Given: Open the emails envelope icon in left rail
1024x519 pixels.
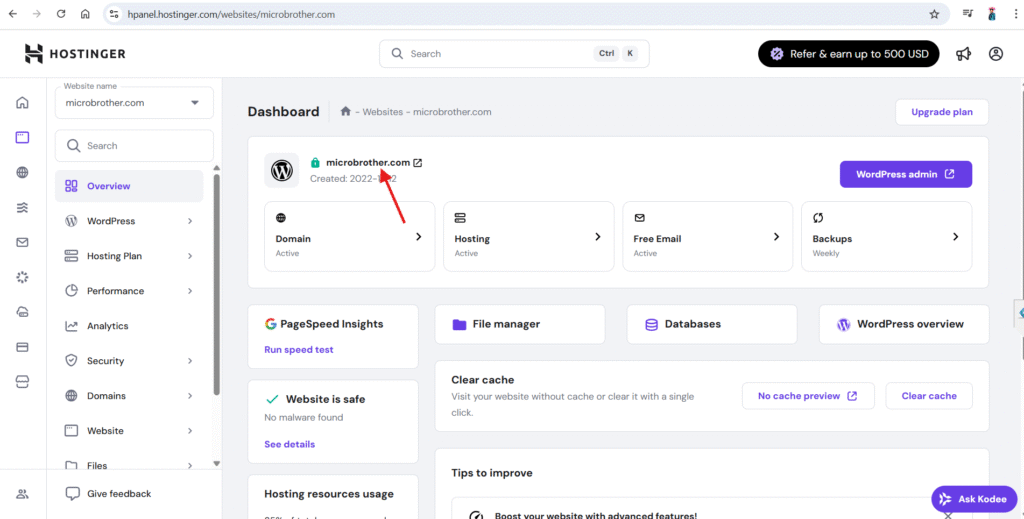Looking at the screenshot, I should [22, 242].
